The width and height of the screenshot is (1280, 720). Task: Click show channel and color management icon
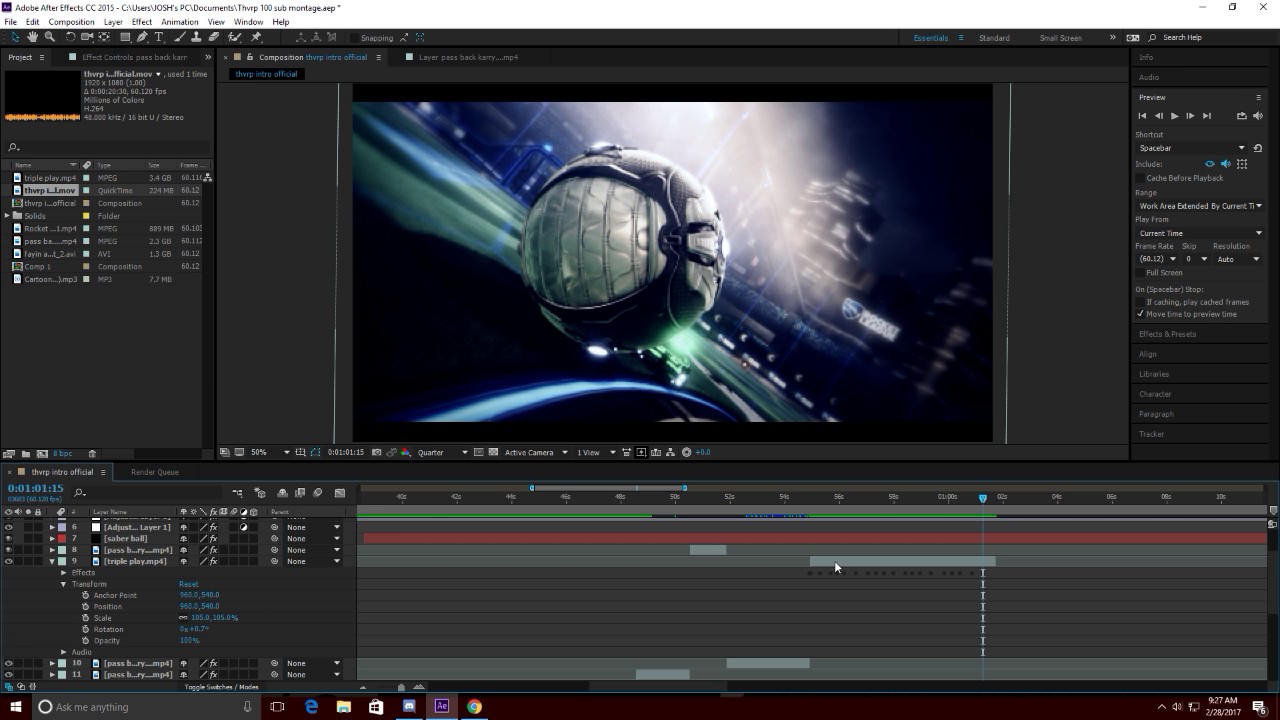(x=405, y=452)
